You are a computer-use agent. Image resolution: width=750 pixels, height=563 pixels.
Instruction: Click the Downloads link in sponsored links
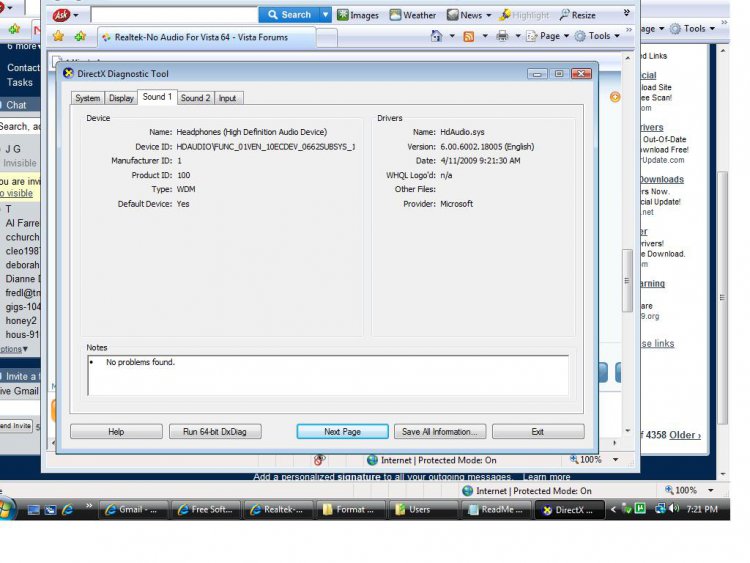[662, 179]
